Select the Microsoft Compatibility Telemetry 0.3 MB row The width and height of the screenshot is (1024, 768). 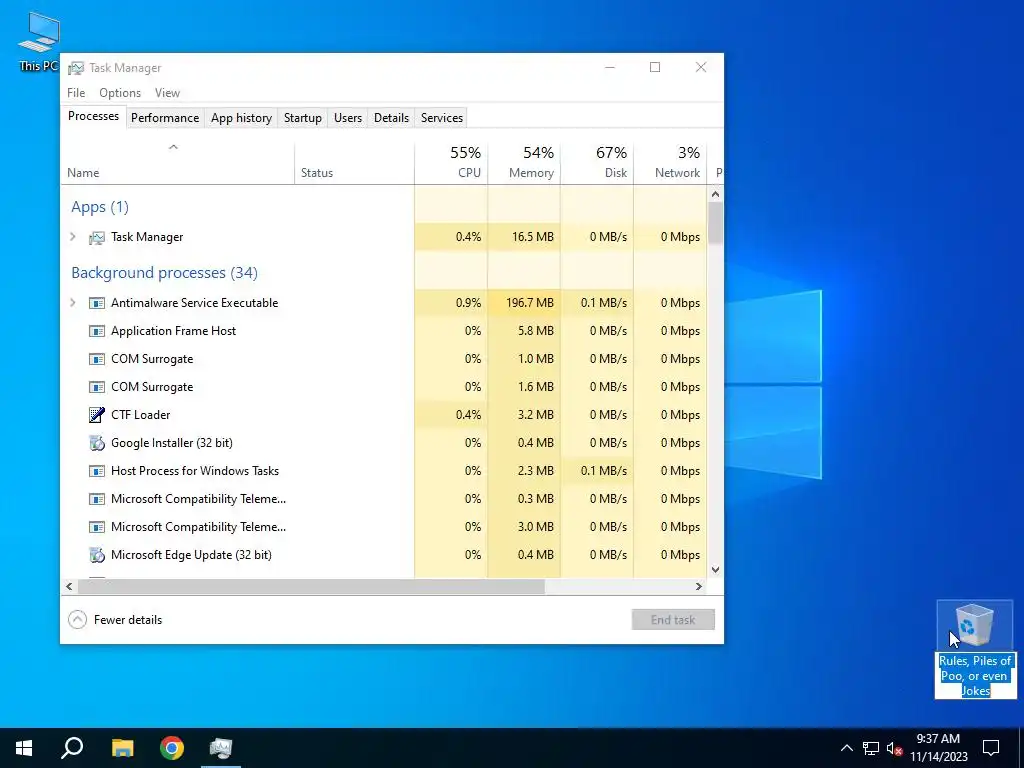[x=384, y=499]
